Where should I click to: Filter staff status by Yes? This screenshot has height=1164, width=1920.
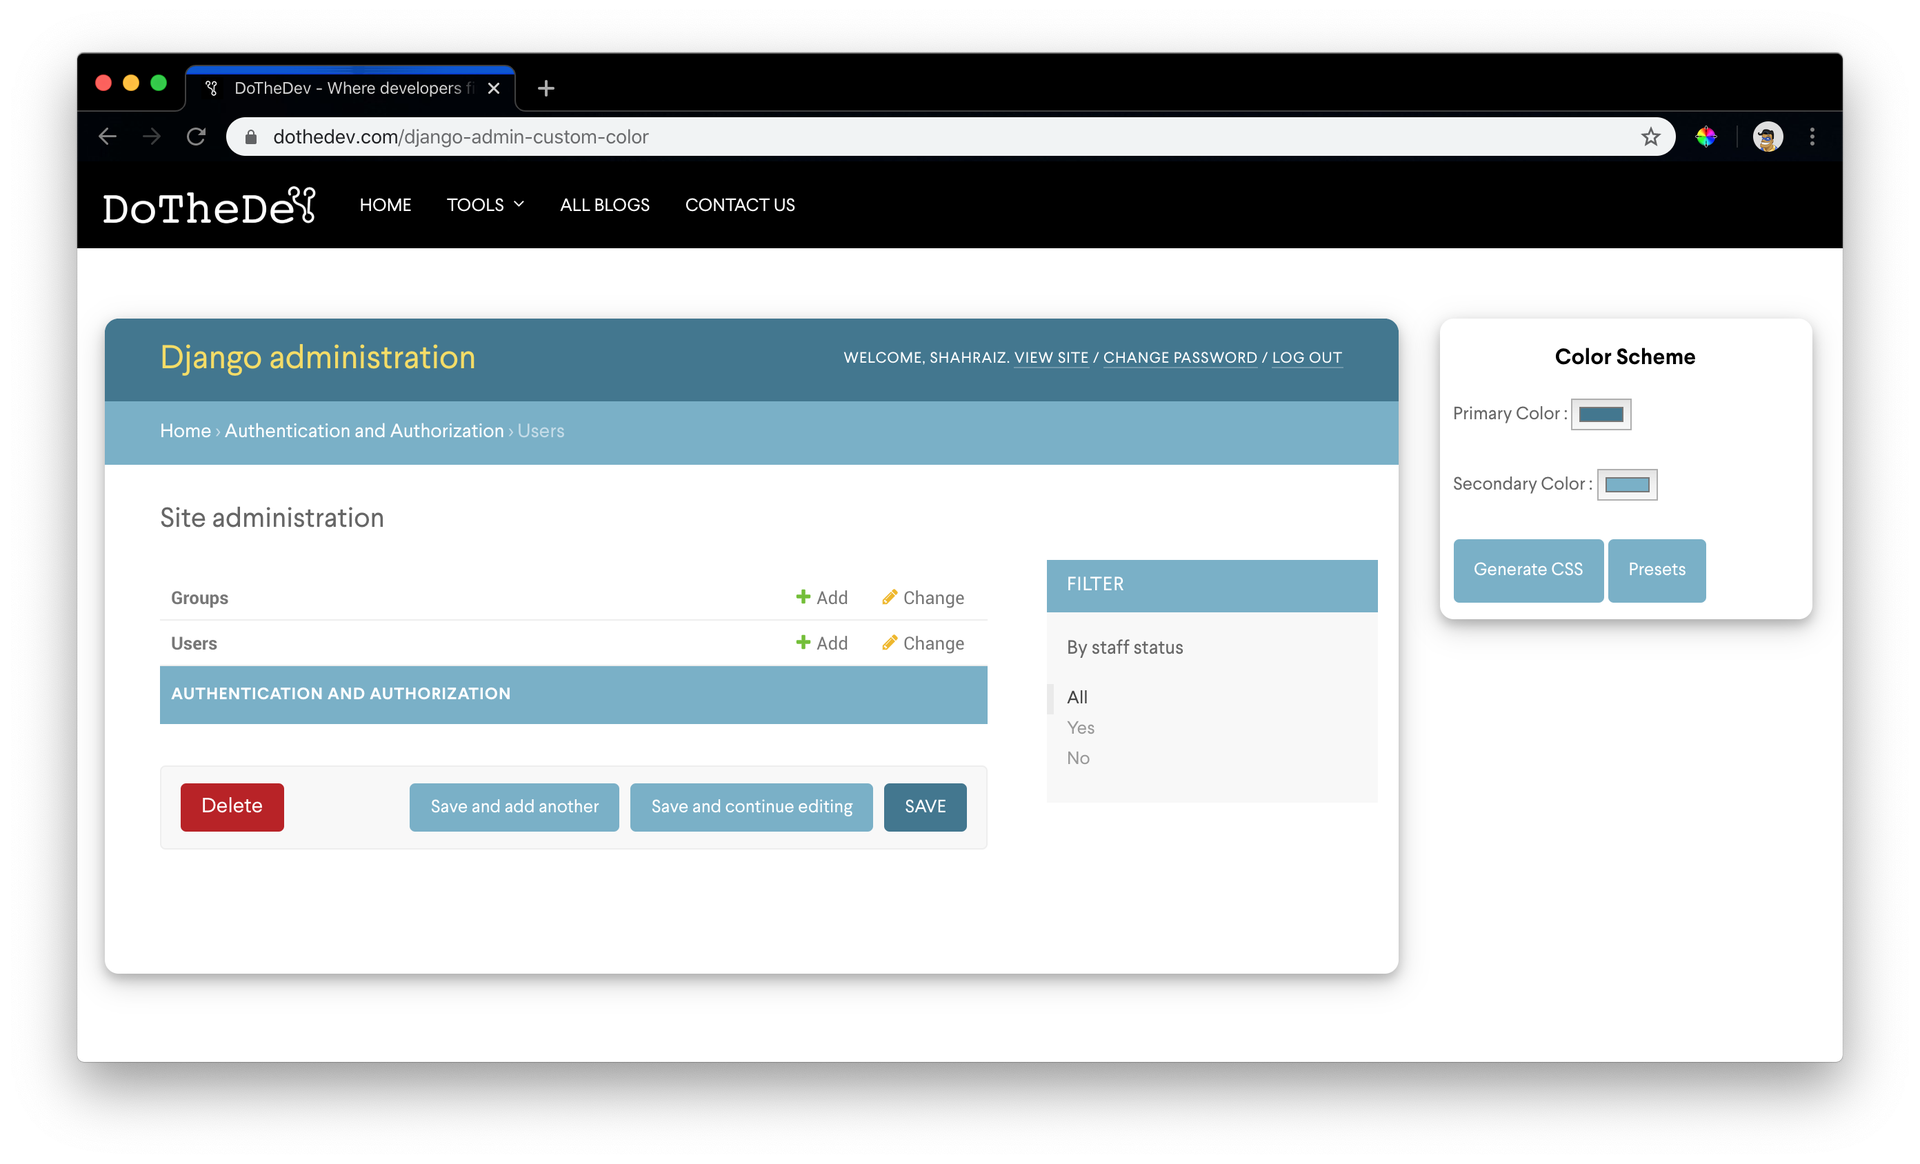[1080, 728]
